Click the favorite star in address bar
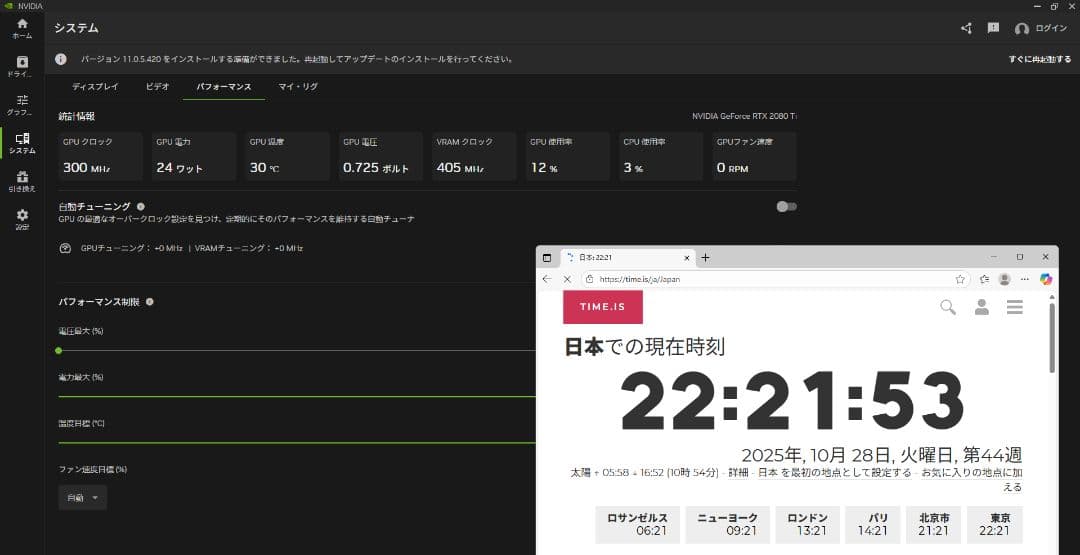Image resolution: width=1080 pixels, height=555 pixels. 959,279
